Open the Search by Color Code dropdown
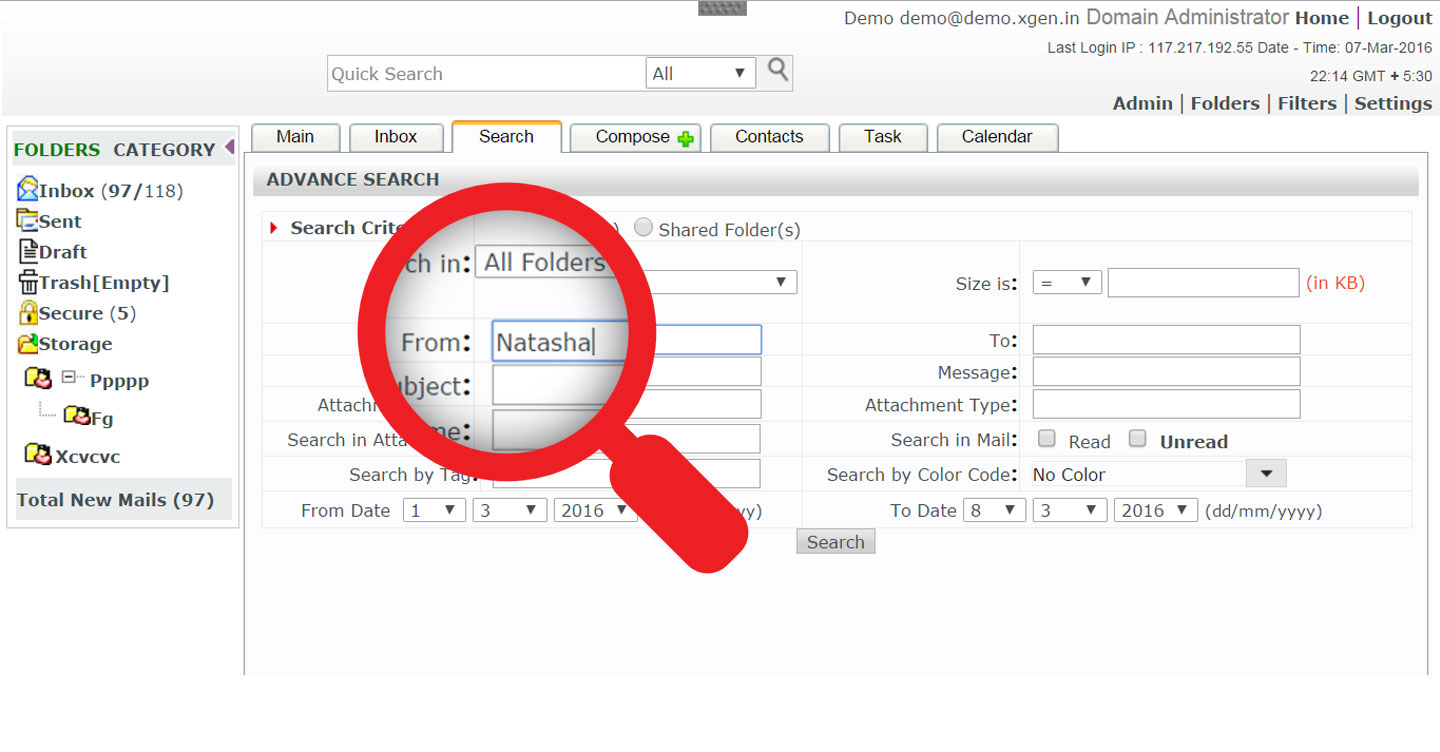Viewport: 1440px width, 752px height. point(1159,474)
